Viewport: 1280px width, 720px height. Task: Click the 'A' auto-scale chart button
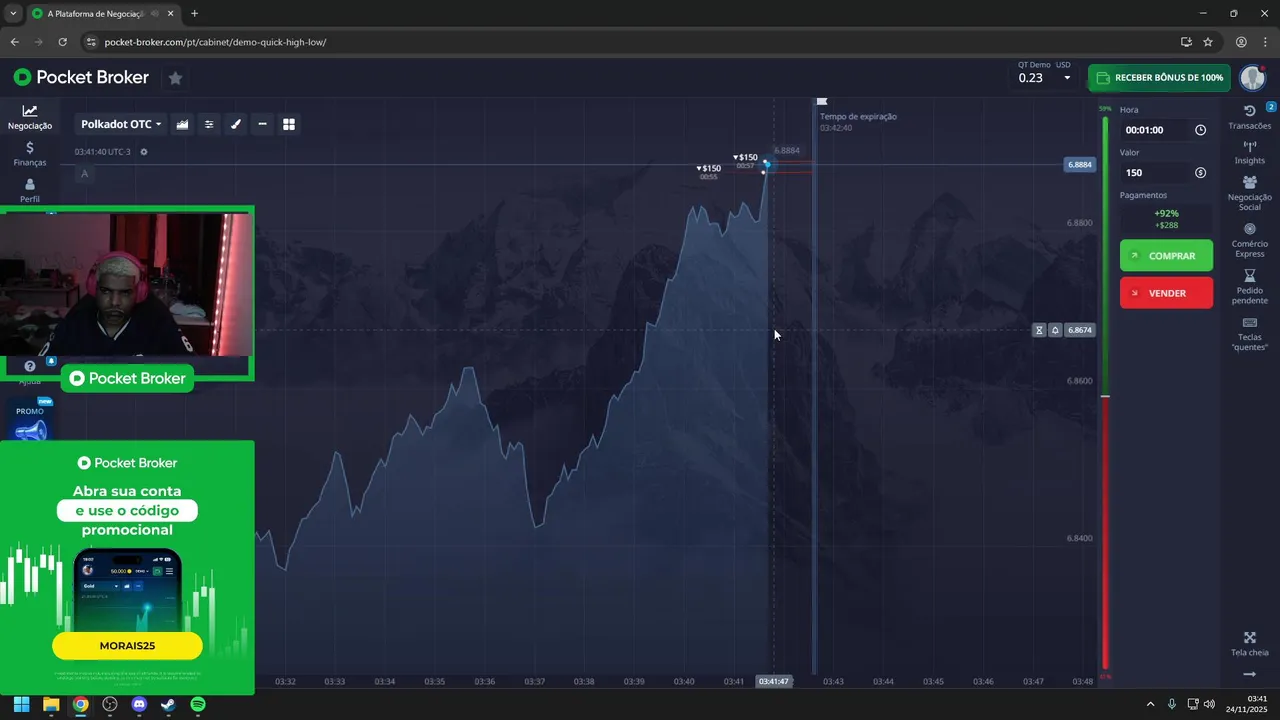pos(85,174)
